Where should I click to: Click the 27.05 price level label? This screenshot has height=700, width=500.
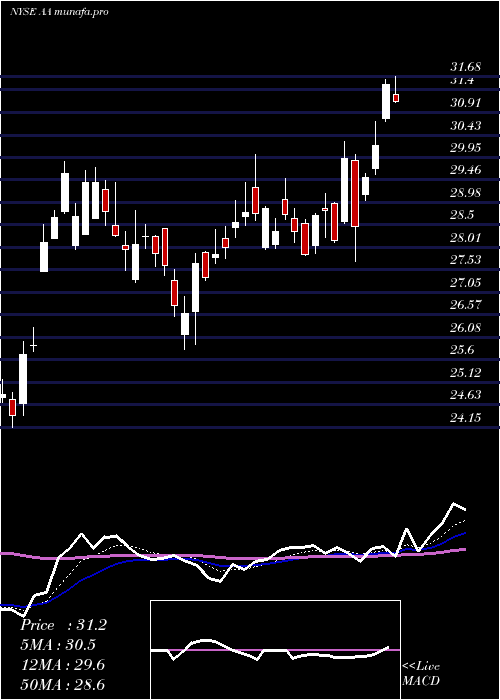(x=465, y=283)
